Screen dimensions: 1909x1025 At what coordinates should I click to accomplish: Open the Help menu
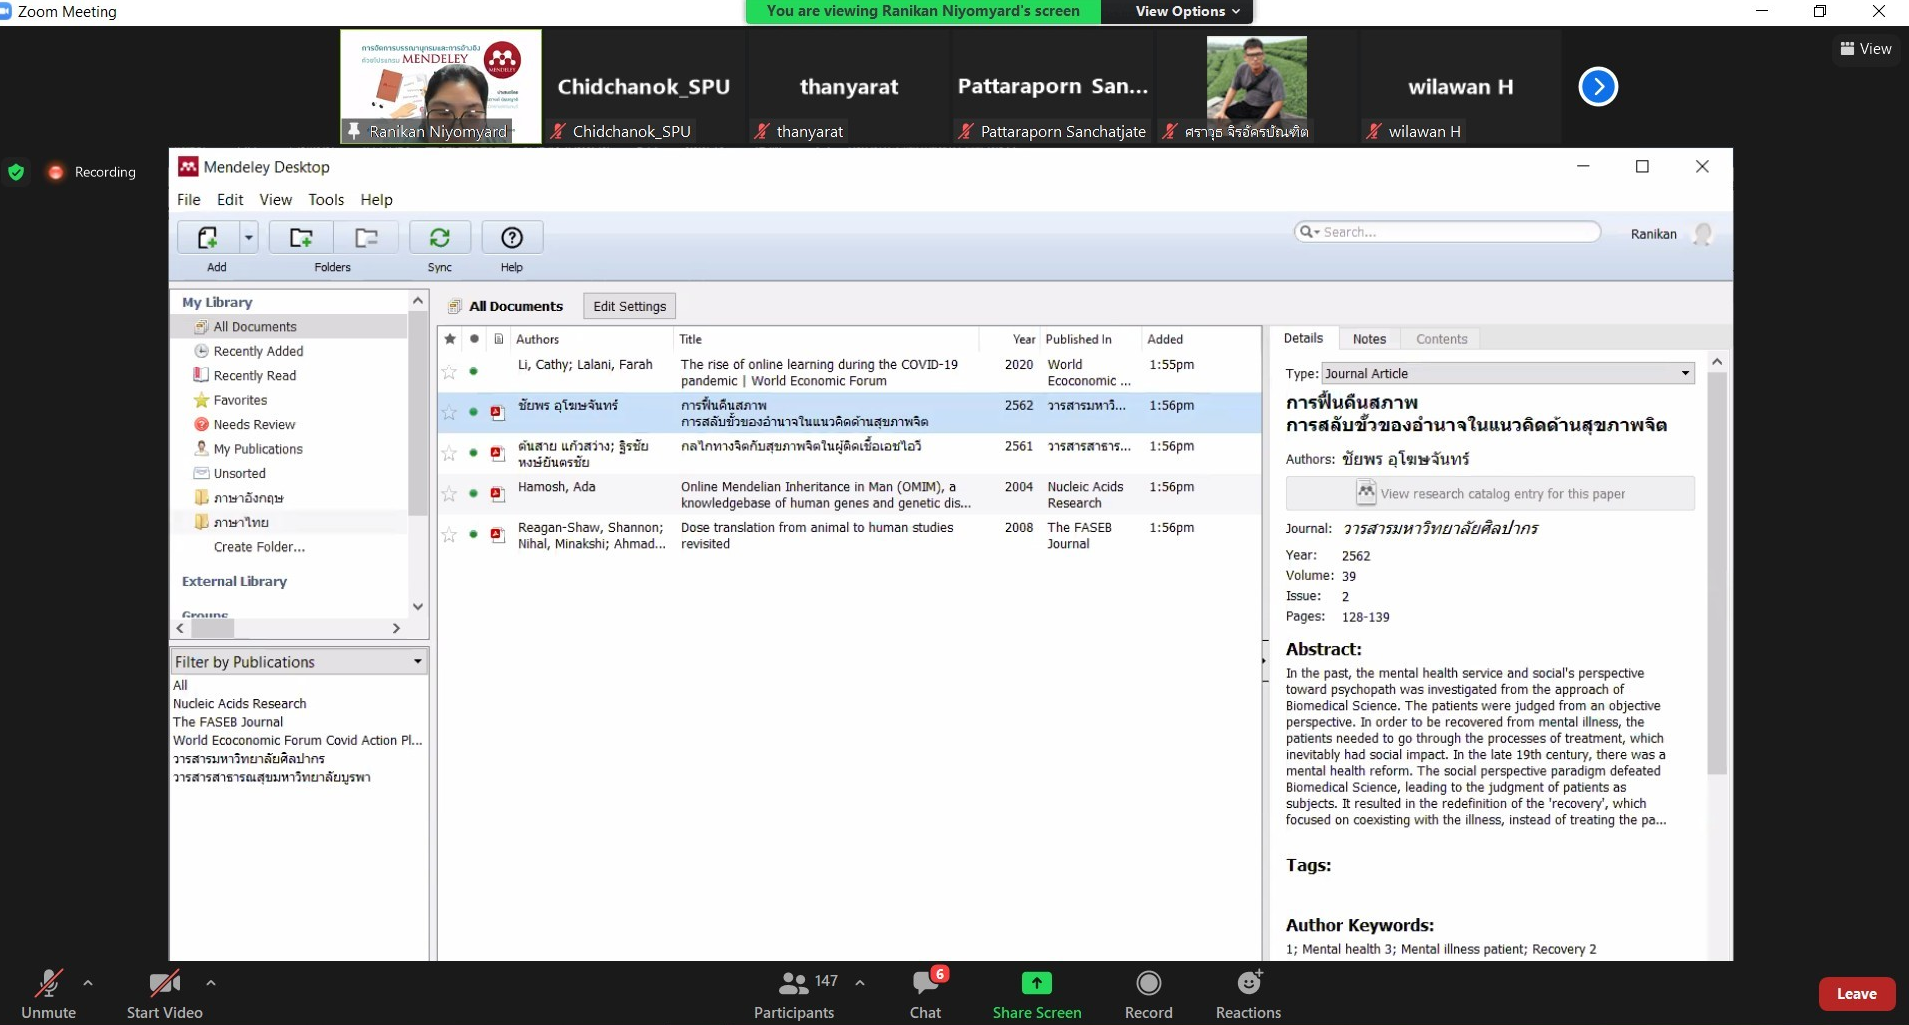point(377,200)
